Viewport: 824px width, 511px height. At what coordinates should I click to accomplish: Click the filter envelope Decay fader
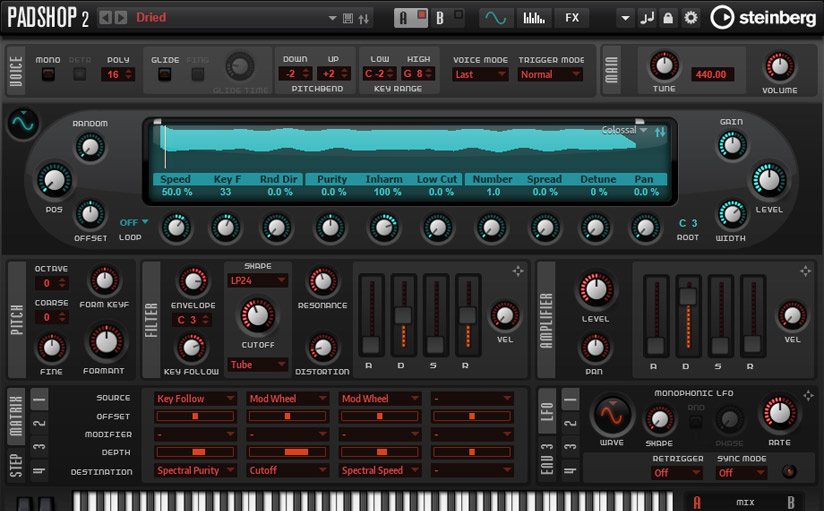(403, 314)
